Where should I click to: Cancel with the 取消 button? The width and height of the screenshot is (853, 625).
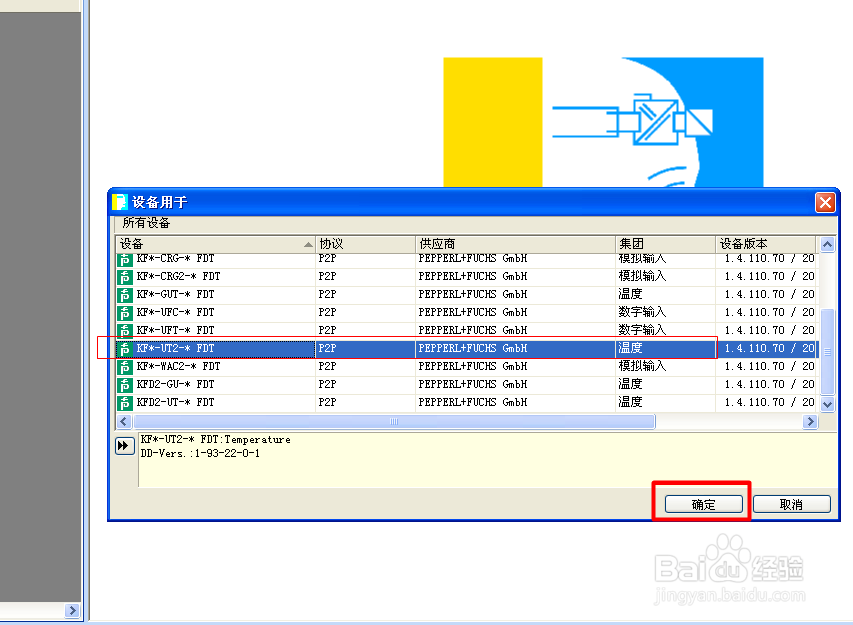click(x=792, y=504)
